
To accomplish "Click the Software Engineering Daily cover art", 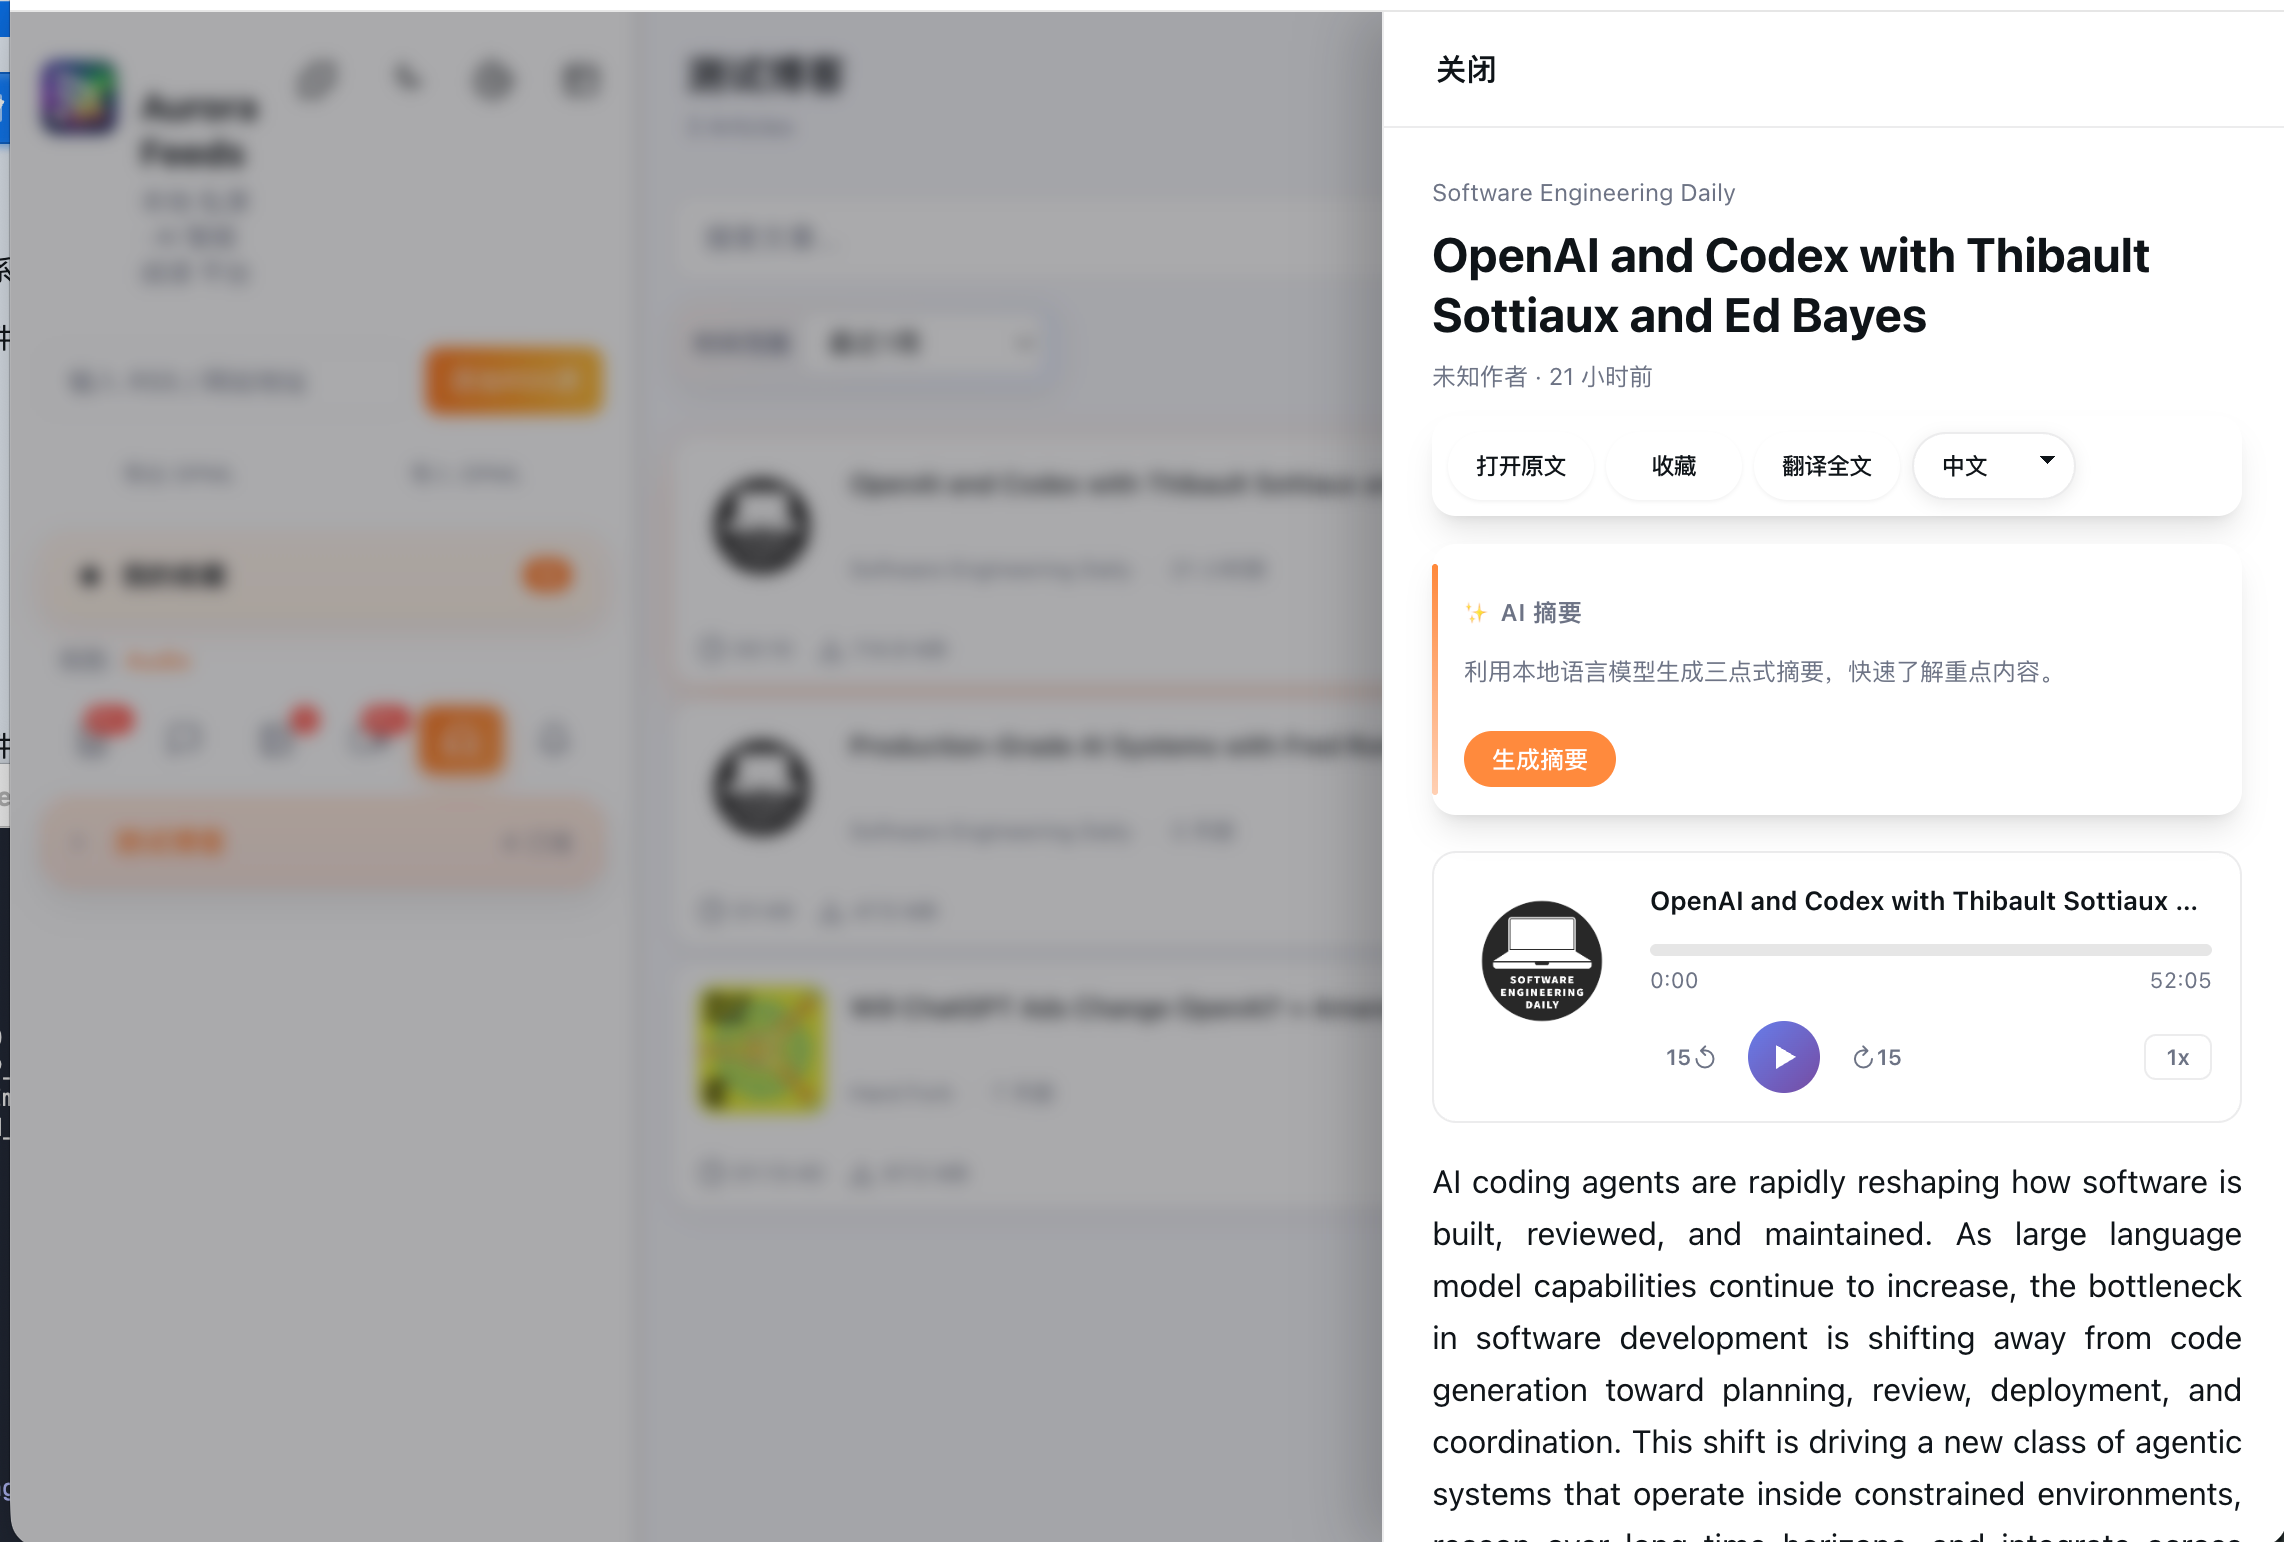I will pyautogui.click(x=1541, y=961).
